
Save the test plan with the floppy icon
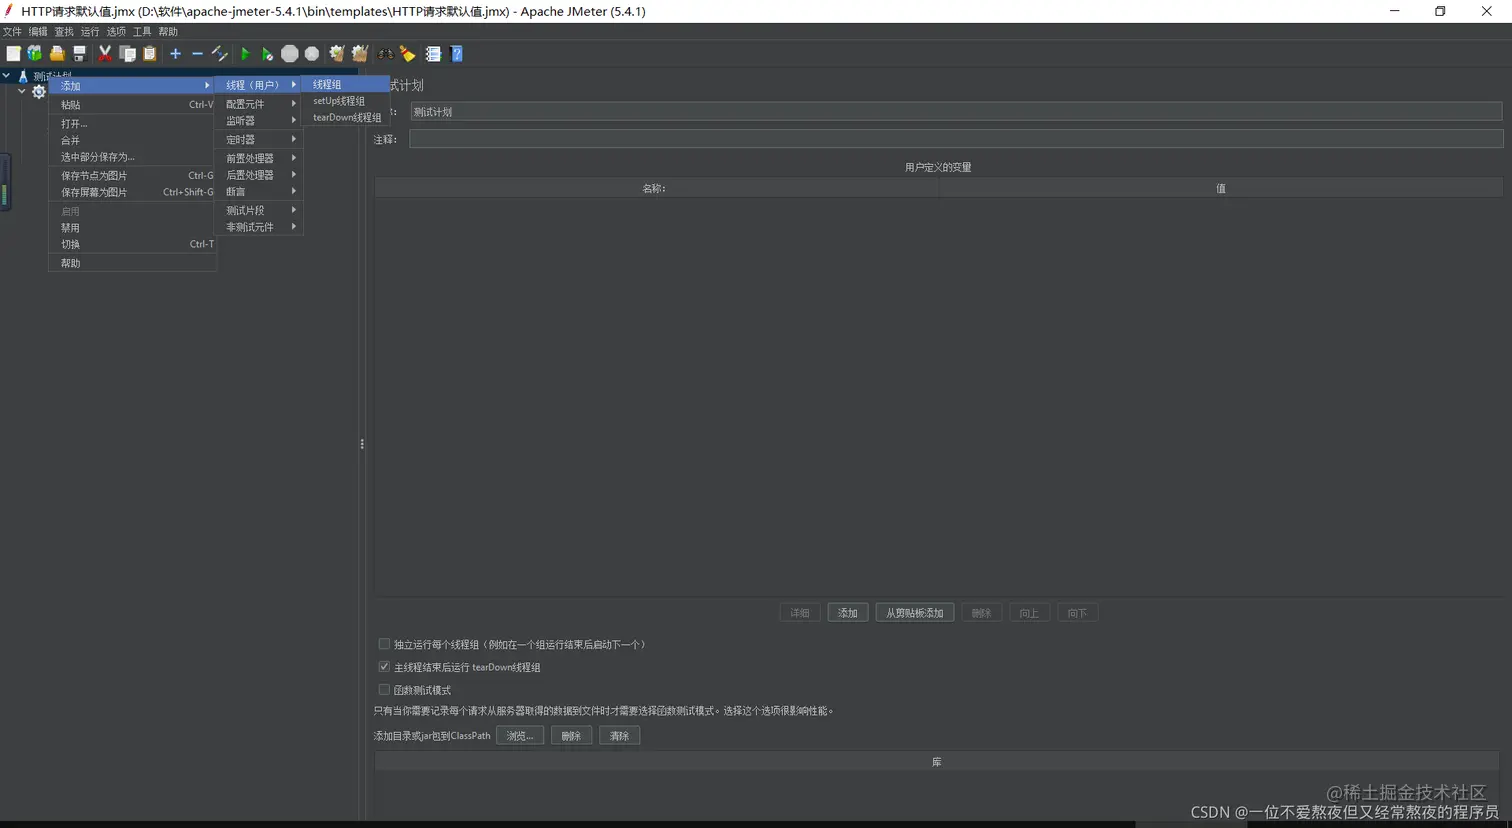pyautogui.click(x=79, y=54)
